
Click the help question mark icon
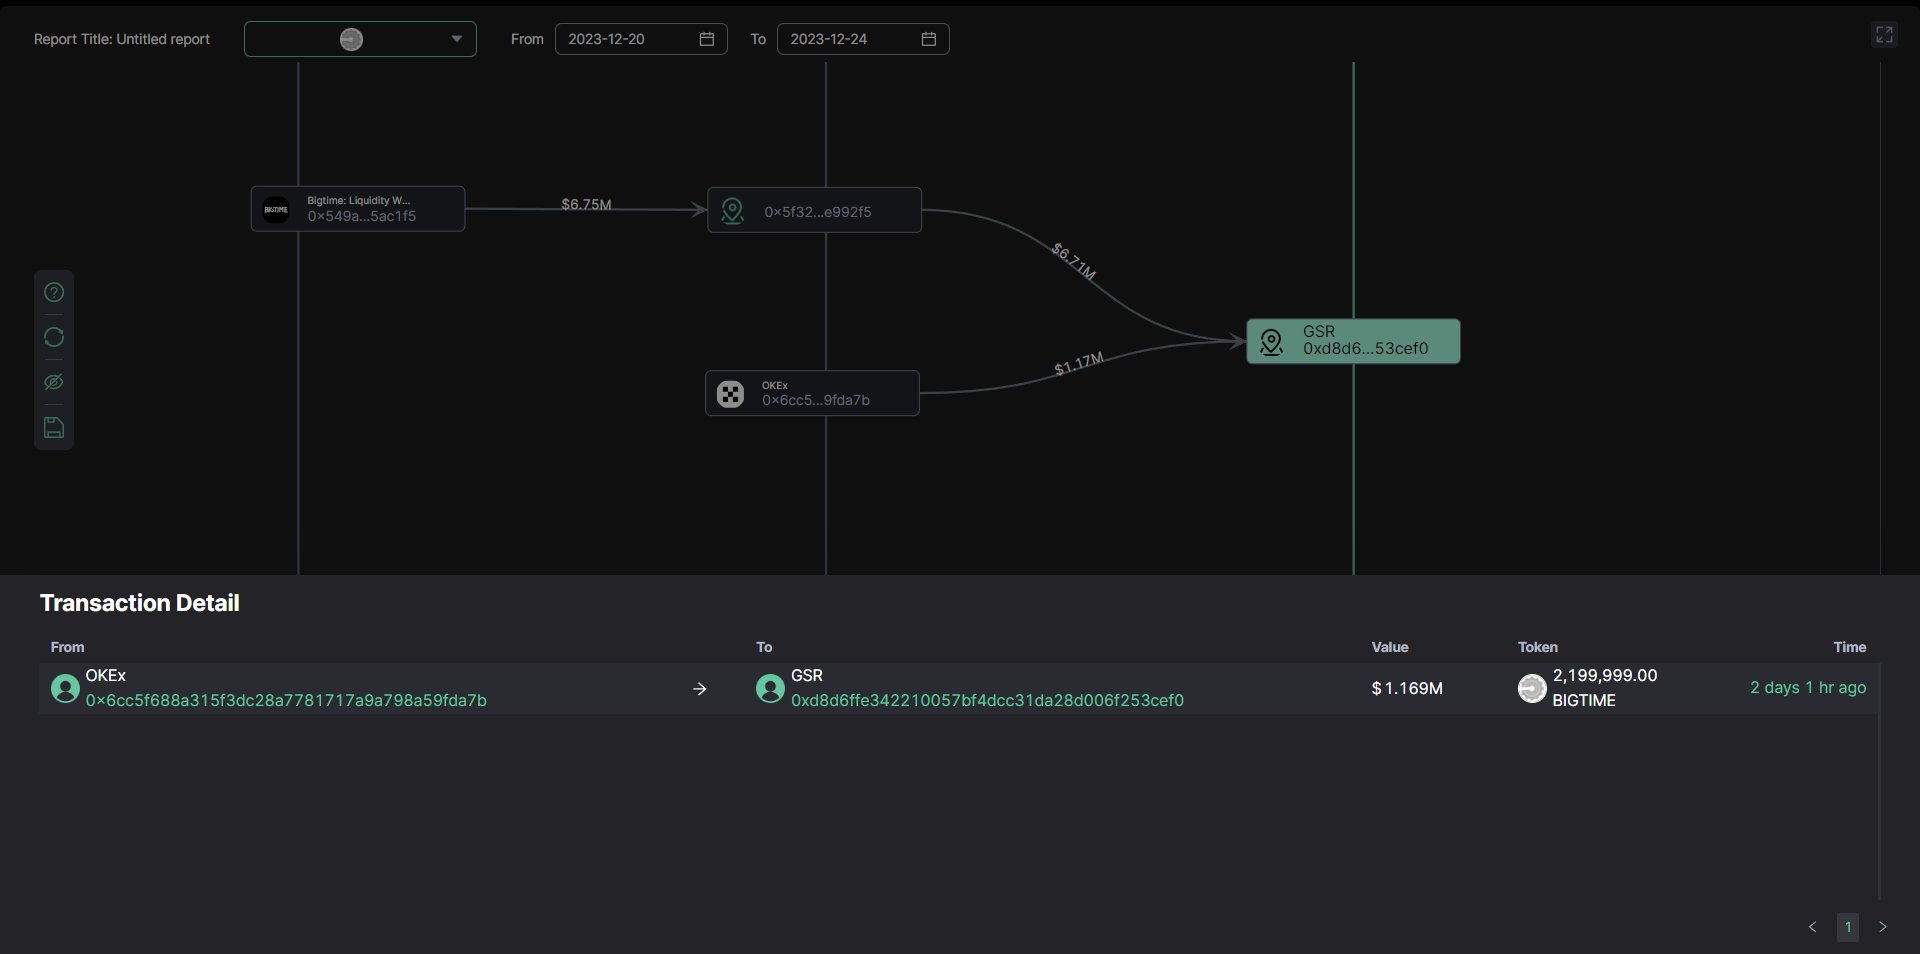[x=54, y=292]
